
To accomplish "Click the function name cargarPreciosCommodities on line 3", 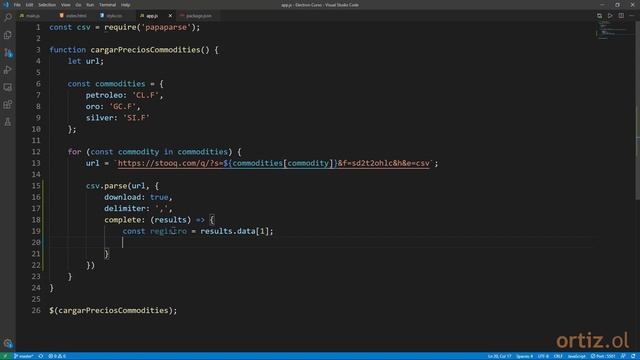I will click(x=145, y=50).
